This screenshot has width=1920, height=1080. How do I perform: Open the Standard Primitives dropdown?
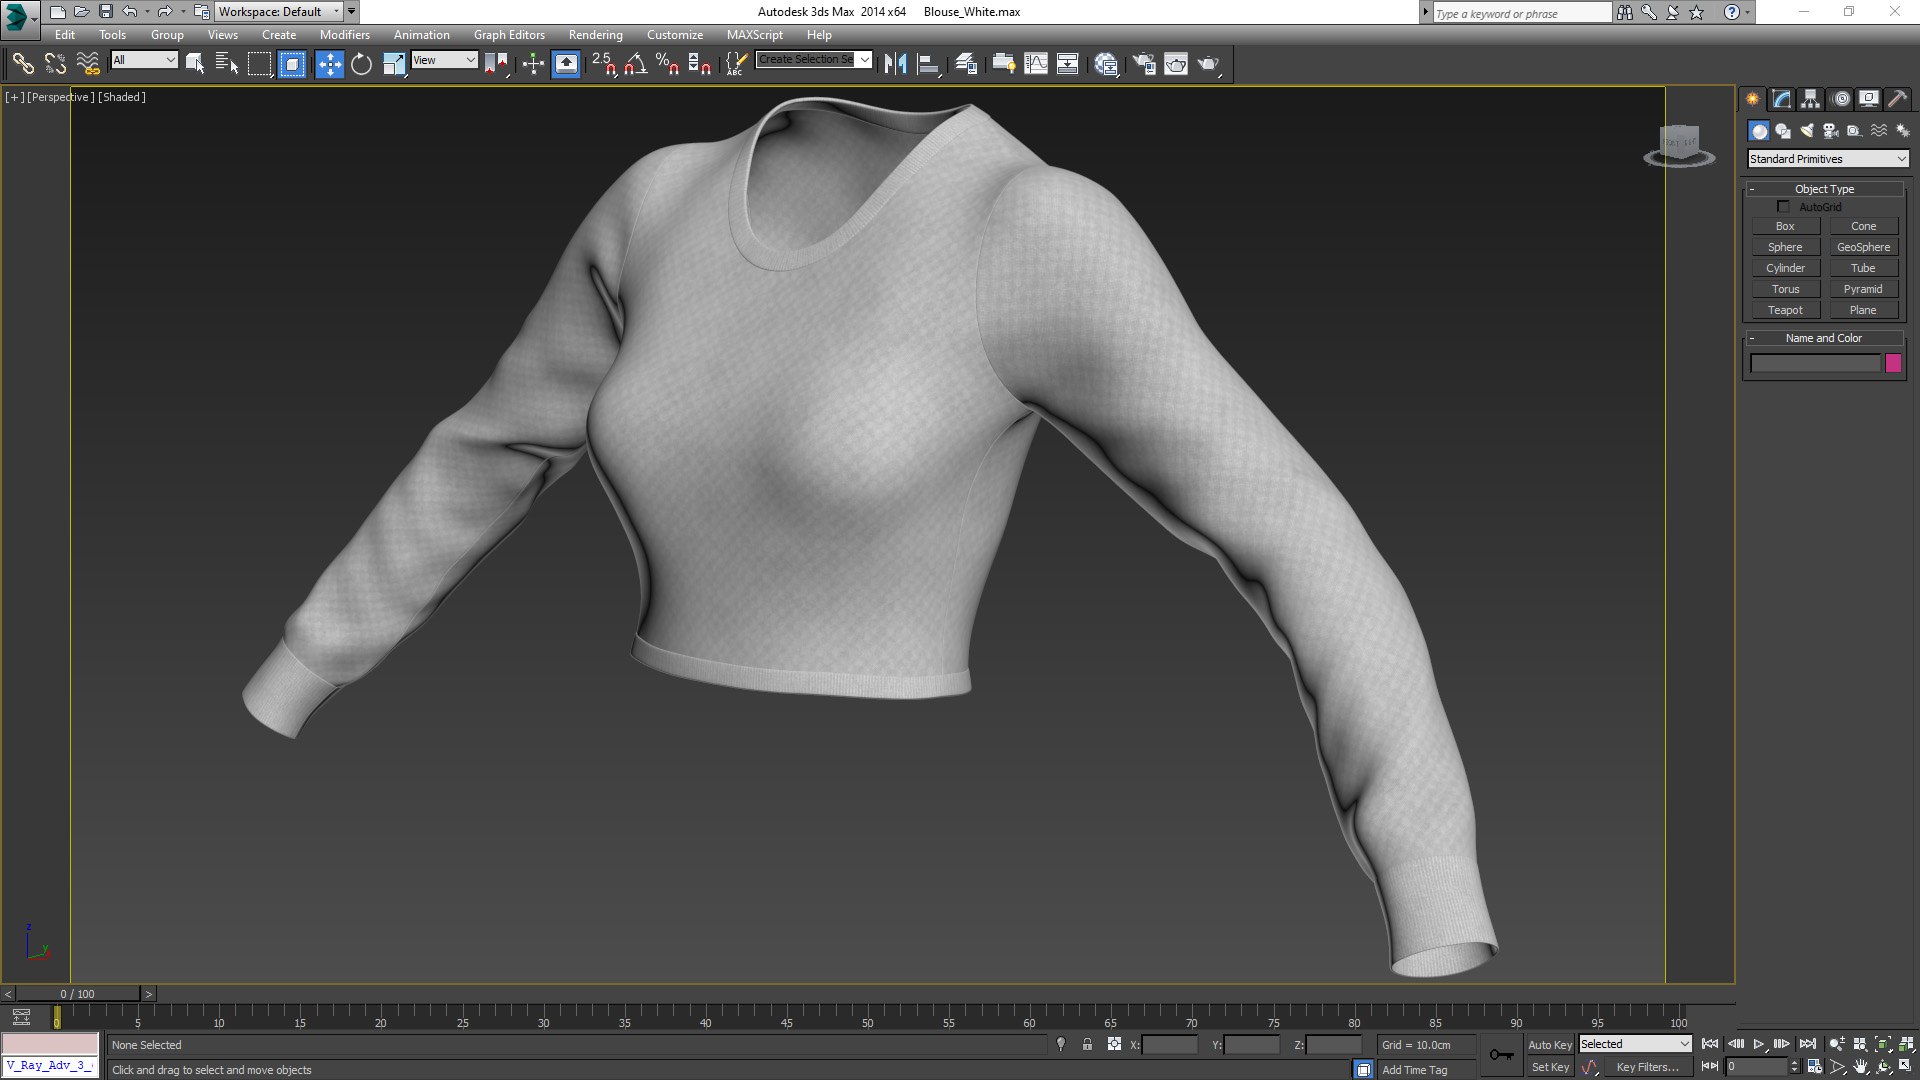coord(1827,159)
